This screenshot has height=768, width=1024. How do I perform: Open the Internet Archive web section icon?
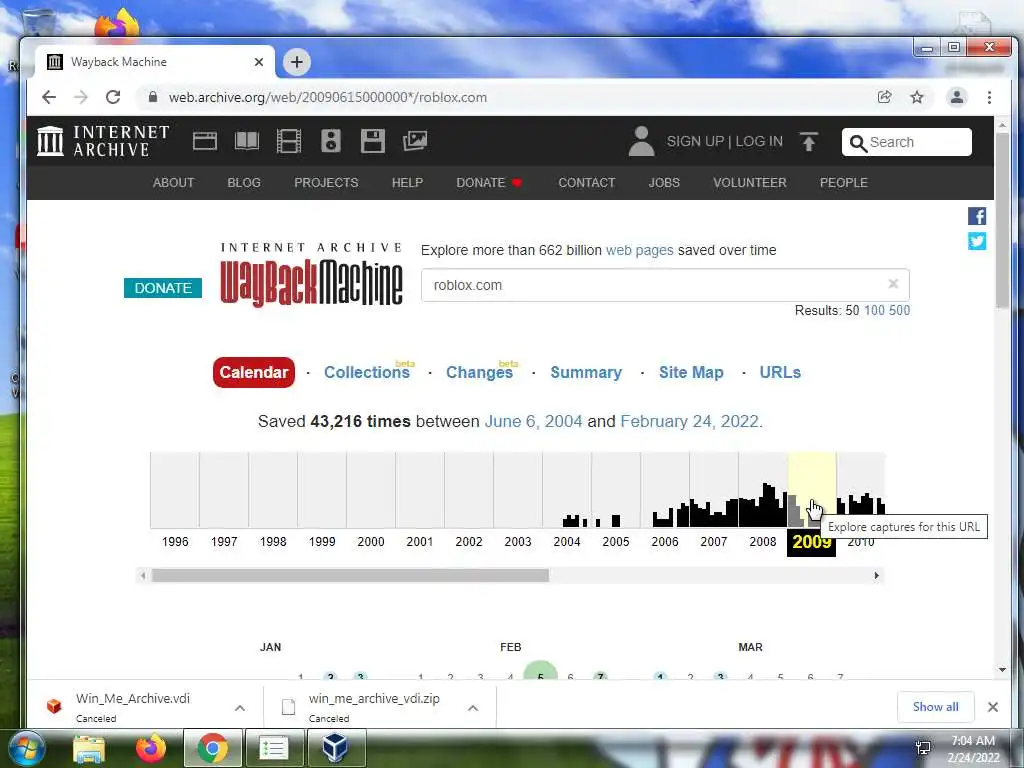click(x=204, y=141)
